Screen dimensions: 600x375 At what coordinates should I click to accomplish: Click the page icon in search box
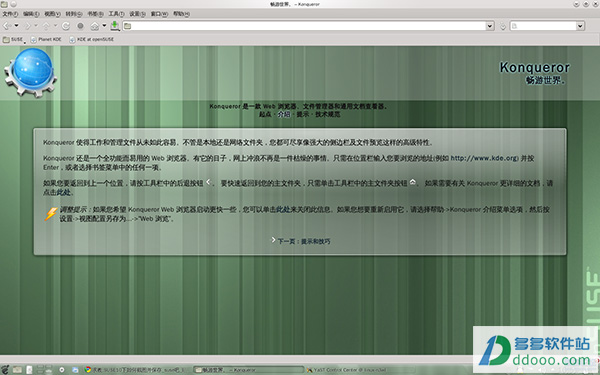coord(515,26)
